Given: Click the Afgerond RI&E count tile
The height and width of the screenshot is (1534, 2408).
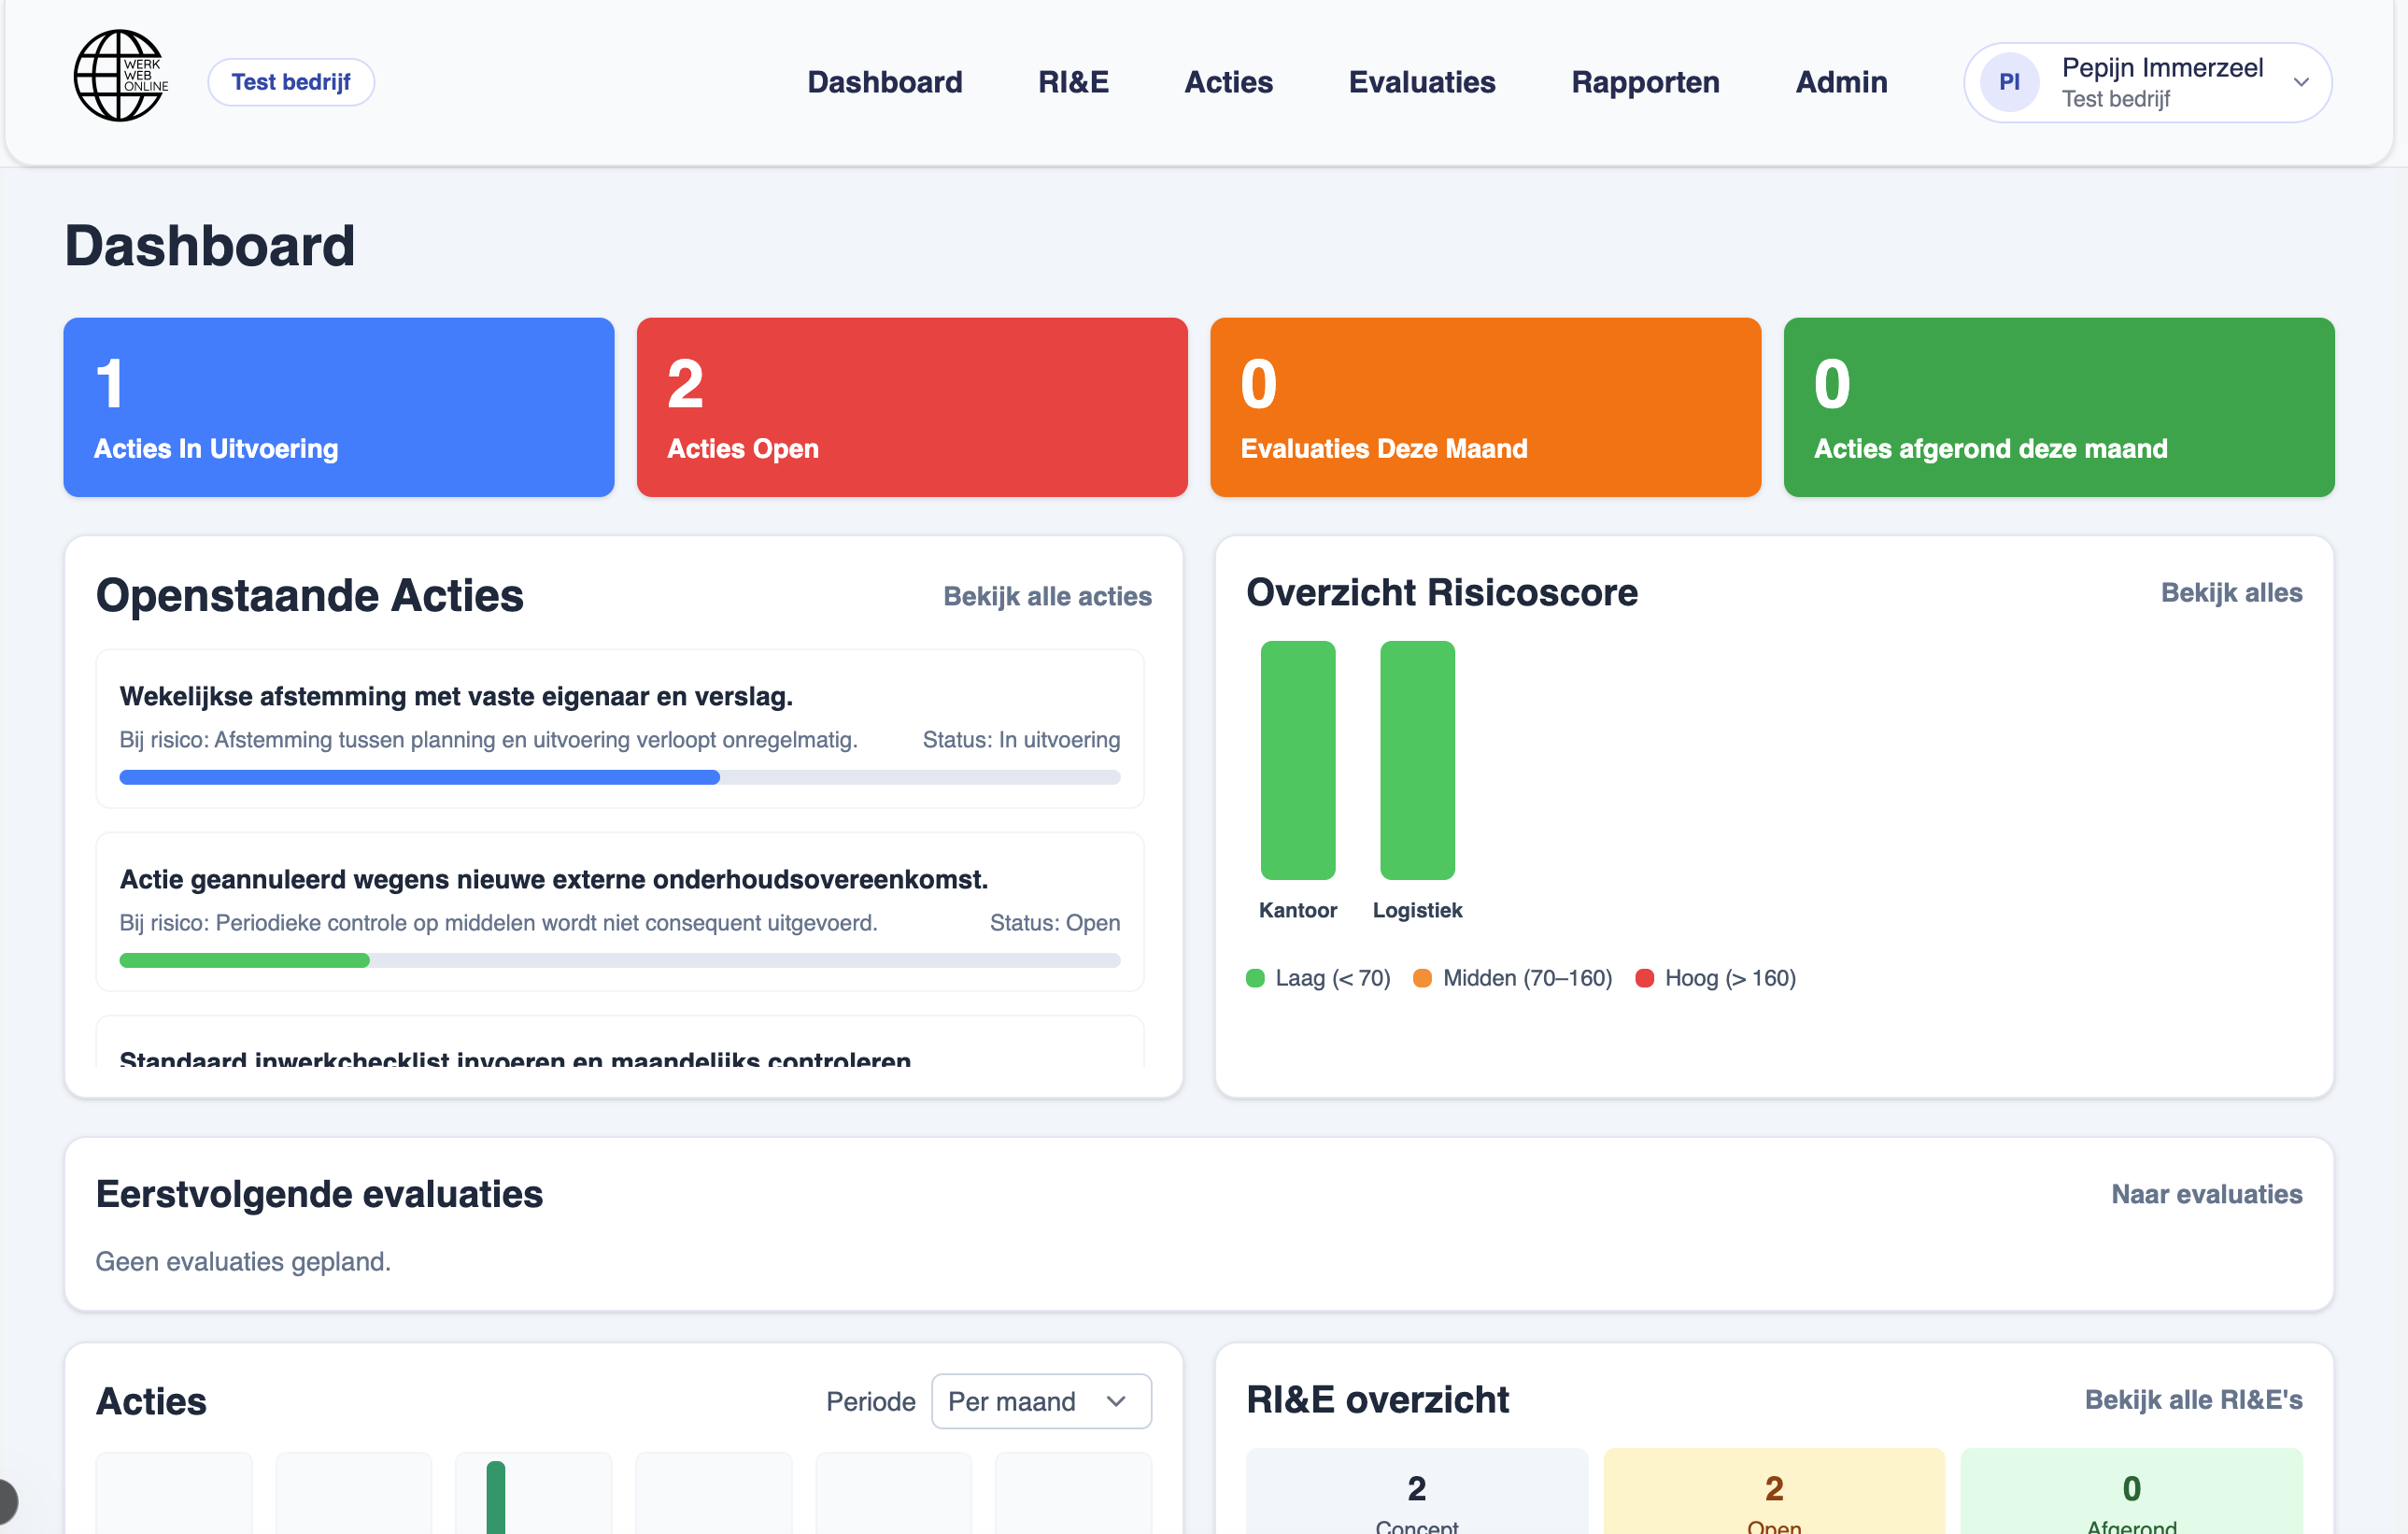Looking at the screenshot, I should click(2131, 1491).
